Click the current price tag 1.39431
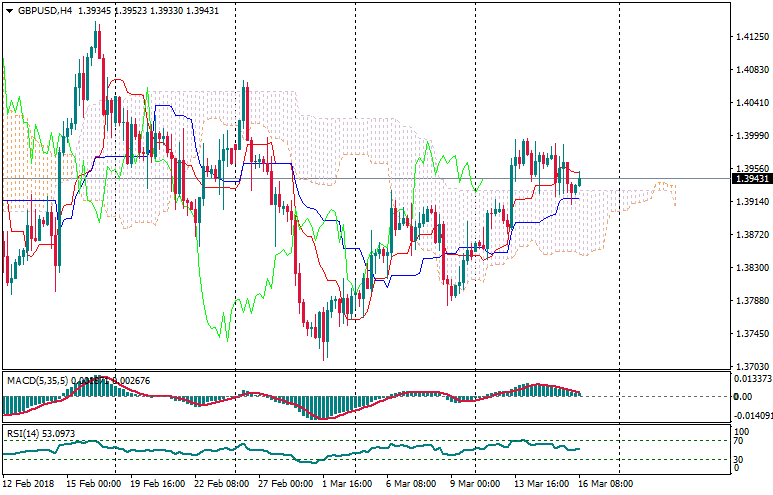773x495 pixels. (x=750, y=179)
